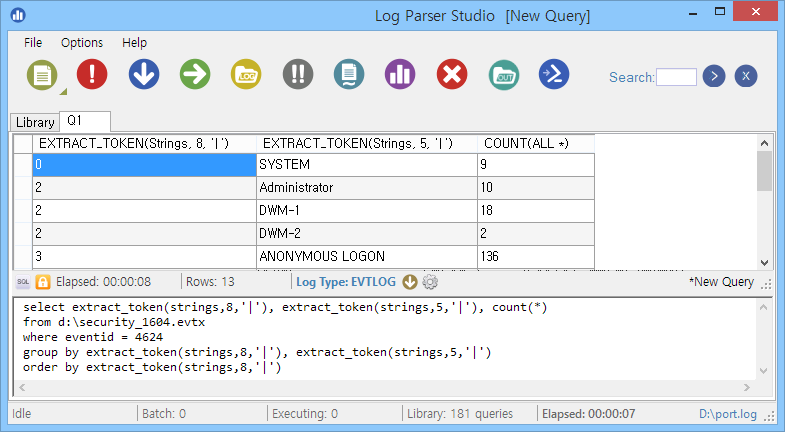Click the count cell showing 18
The width and height of the screenshot is (785, 432).
click(x=536, y=211)
